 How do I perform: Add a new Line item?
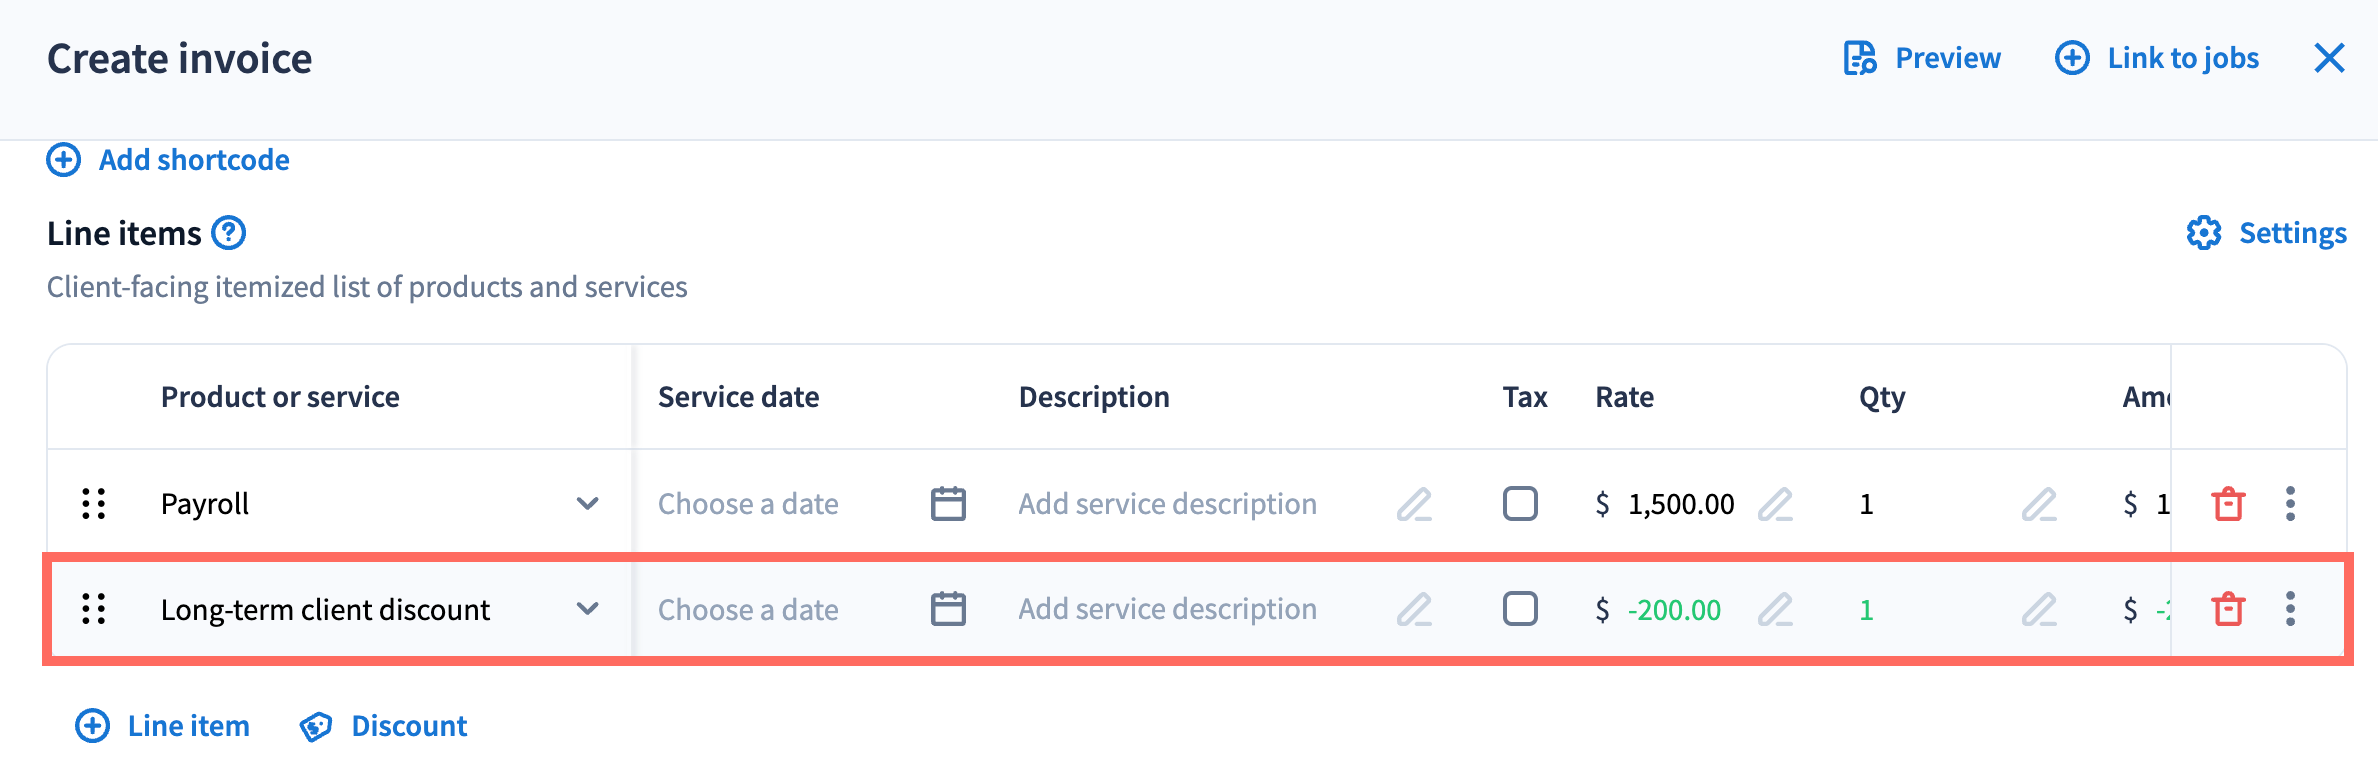[163, 726]
